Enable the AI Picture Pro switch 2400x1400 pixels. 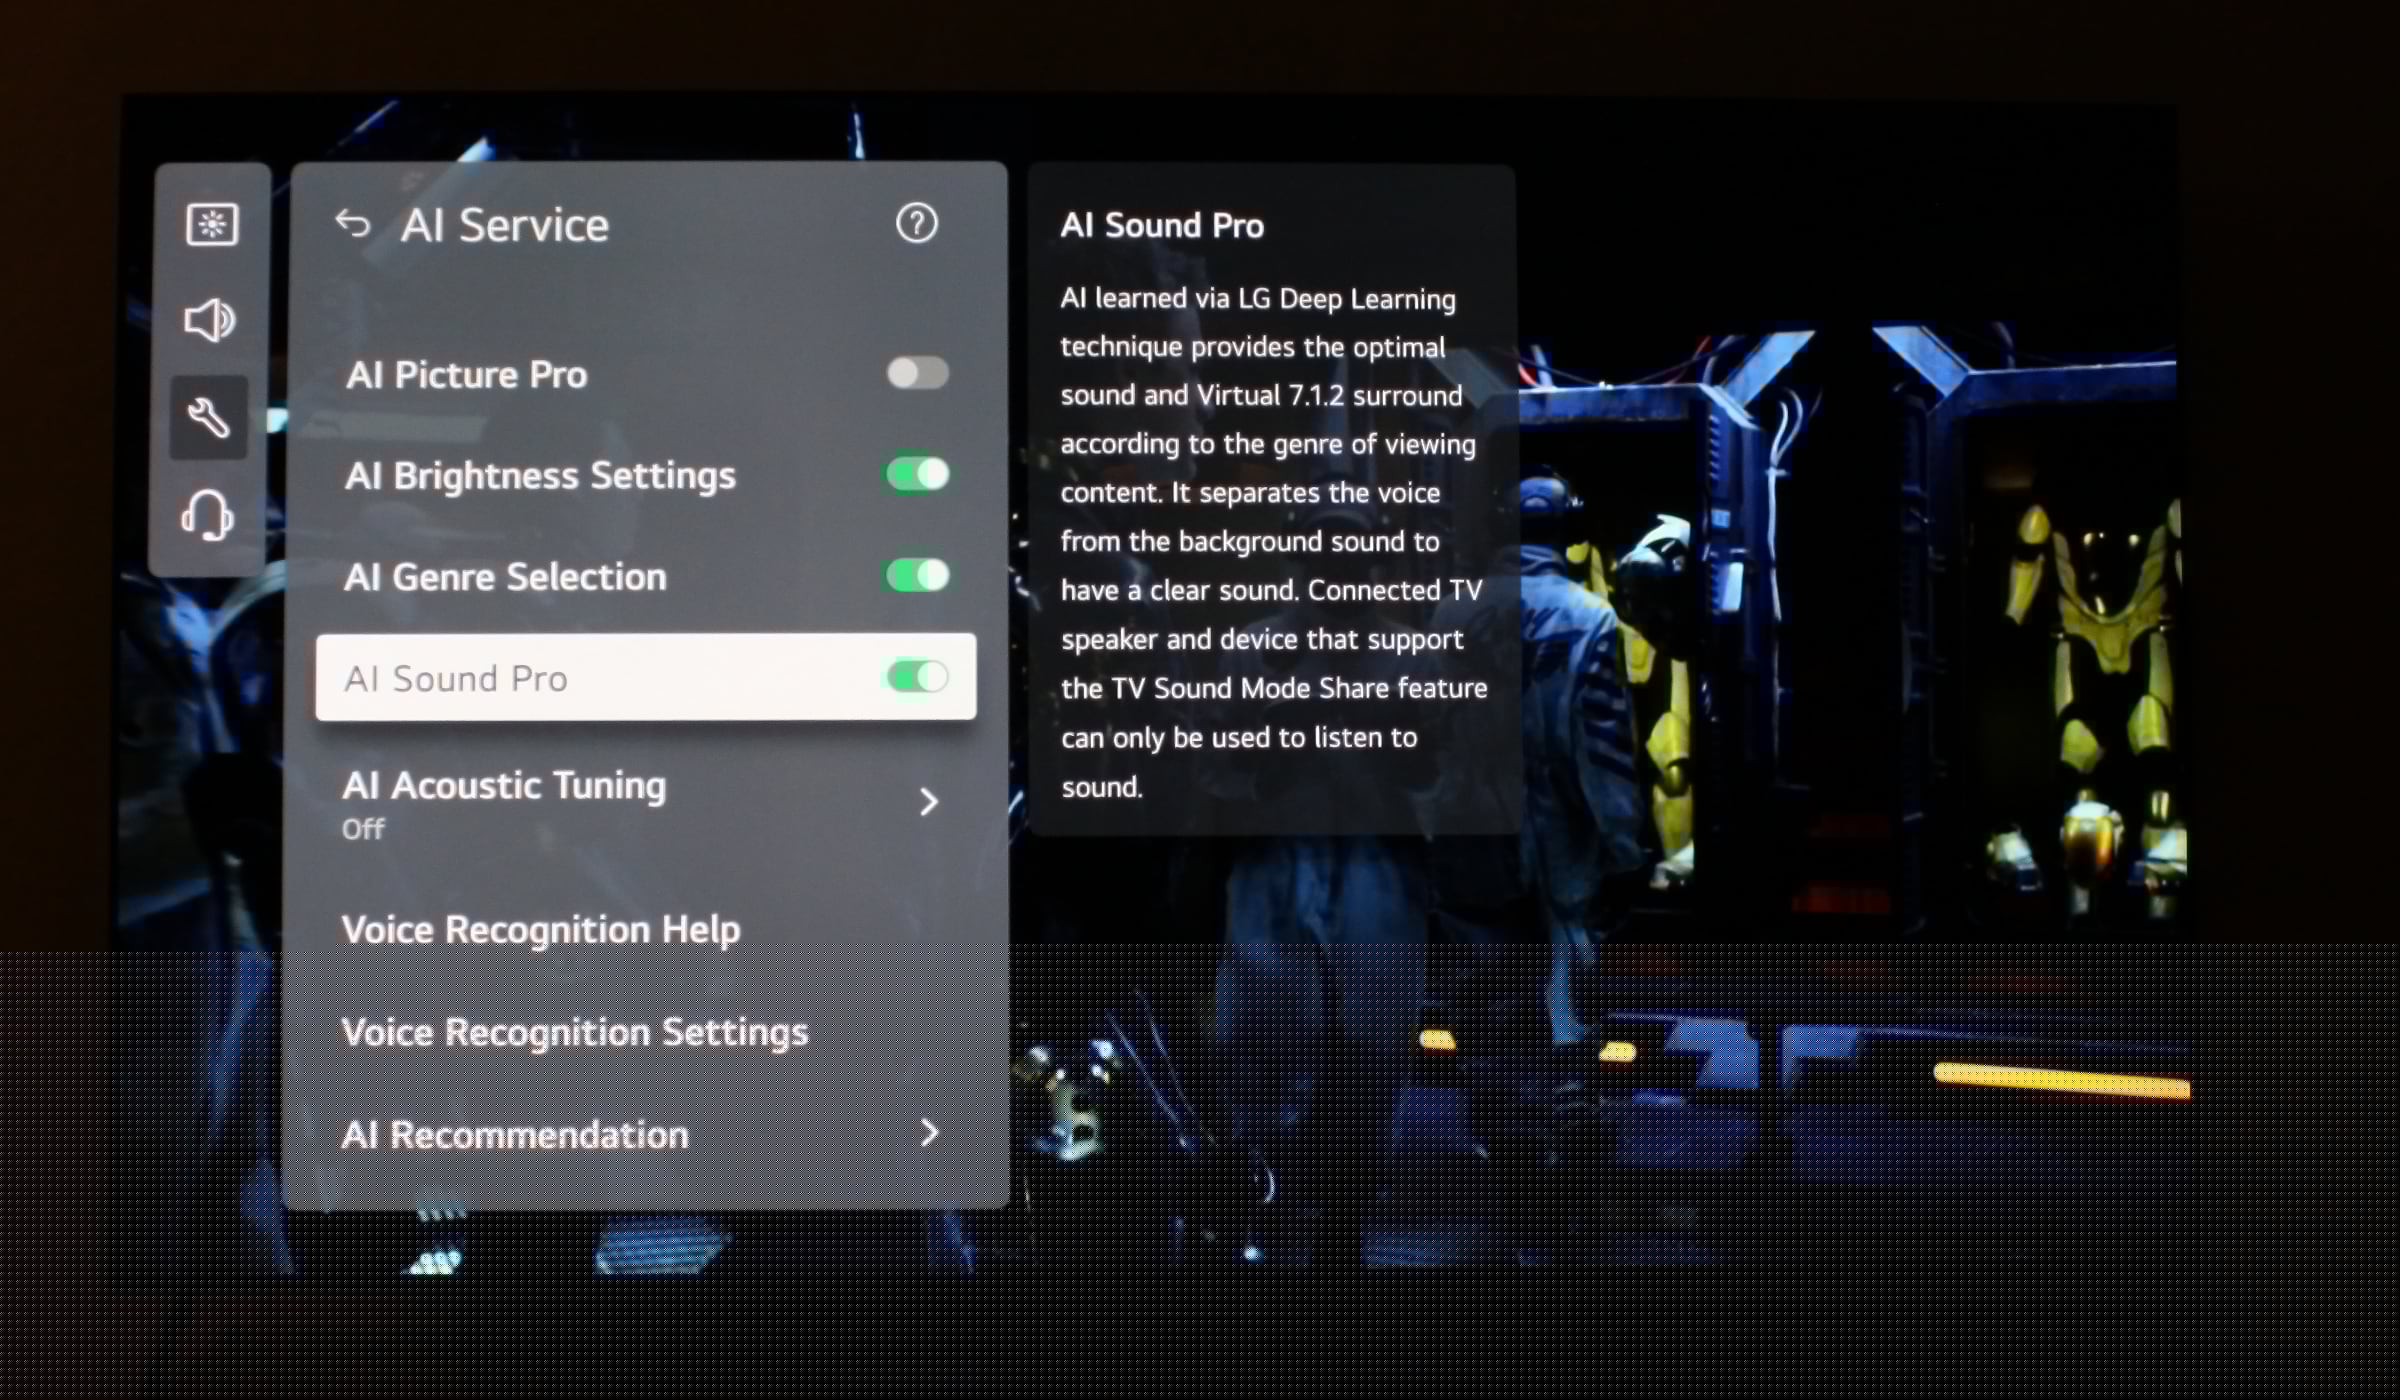point(917,373)
